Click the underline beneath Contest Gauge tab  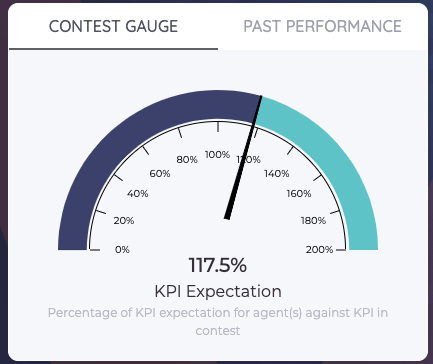113,49
